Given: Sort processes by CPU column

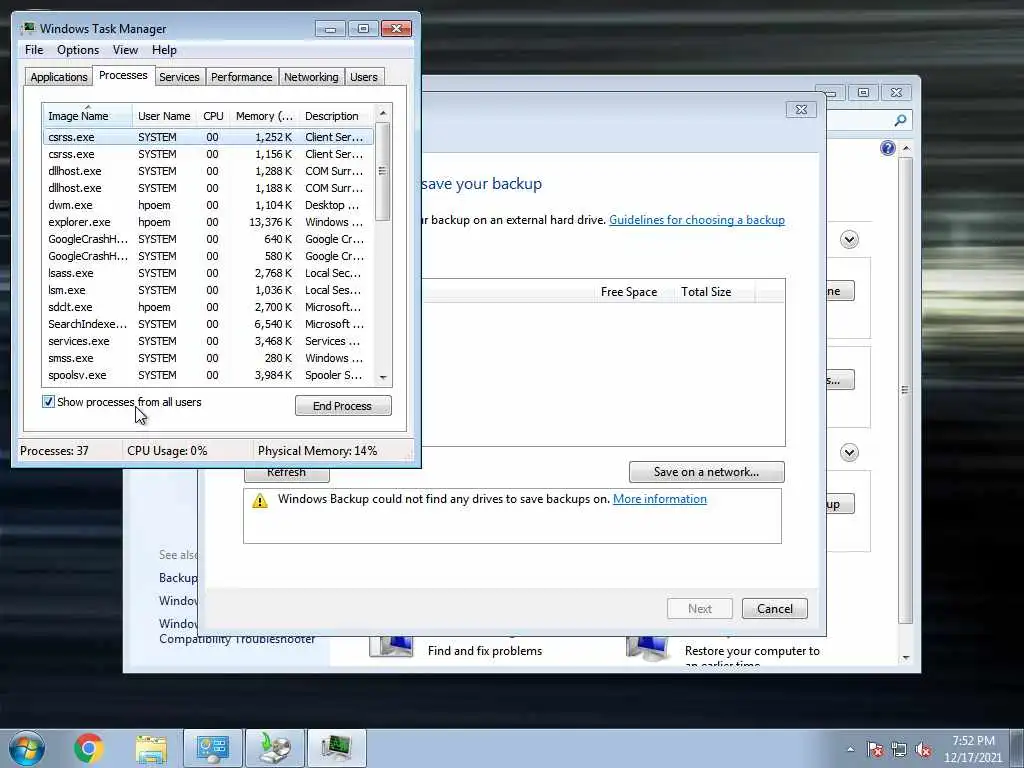Looking at the screenshot, I should [213, 116].
